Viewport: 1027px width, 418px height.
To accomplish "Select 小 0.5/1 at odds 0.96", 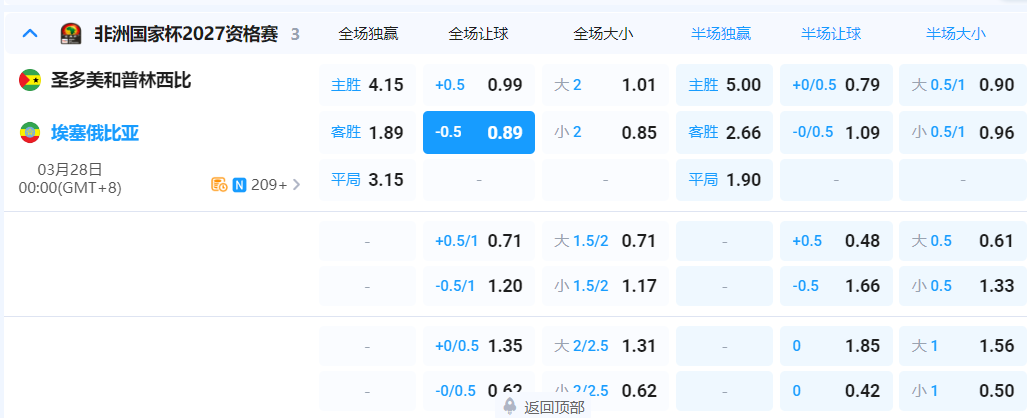I will [x=963, y=132].
